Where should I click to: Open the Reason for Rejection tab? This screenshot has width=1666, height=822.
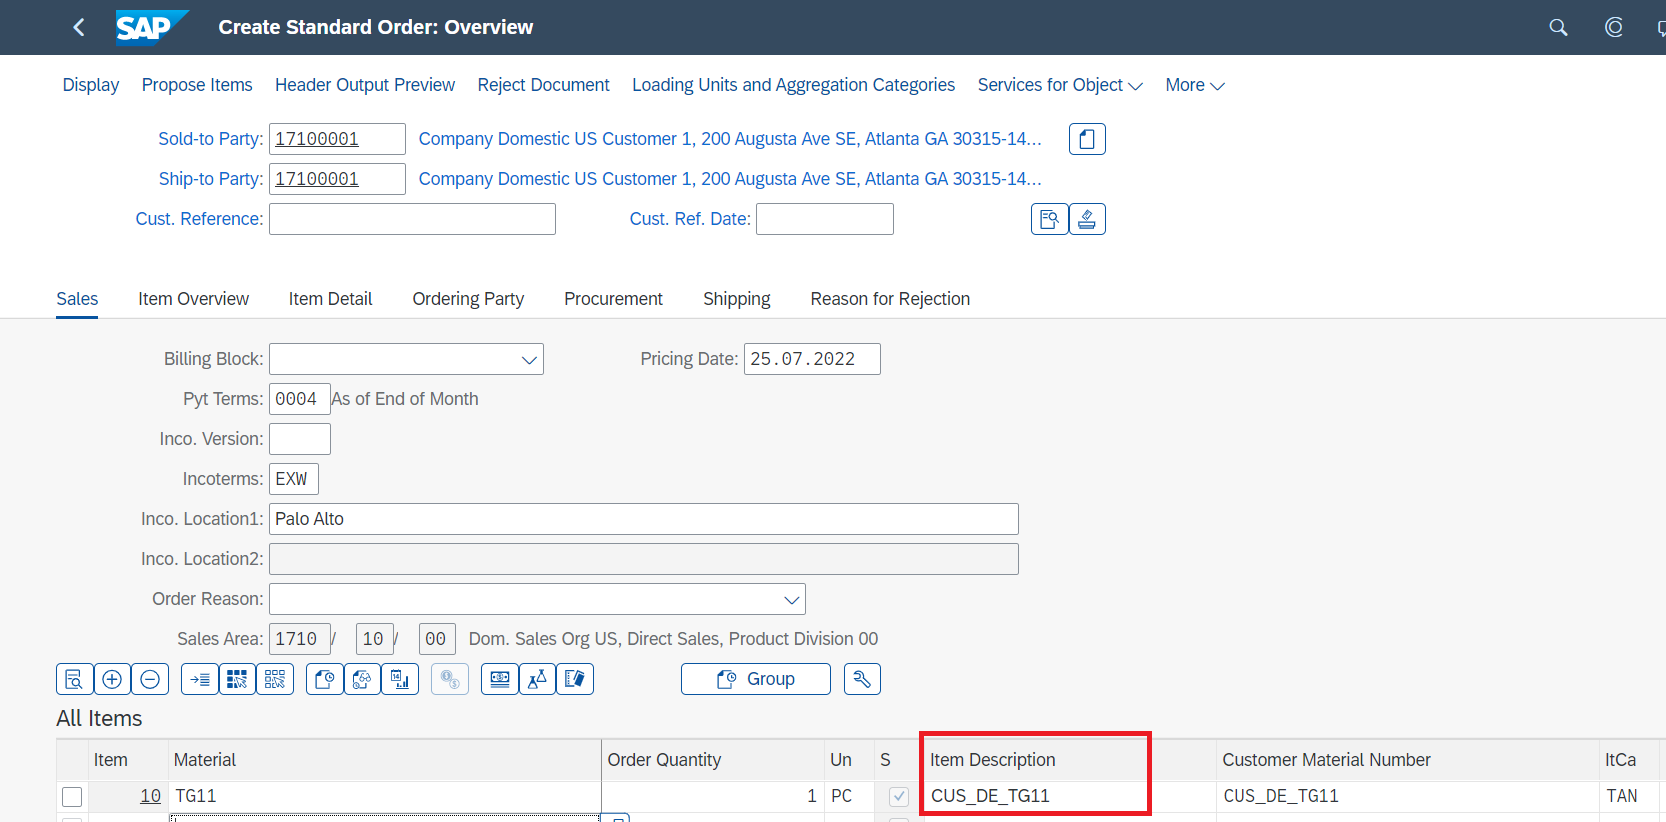tap(890, 299)
